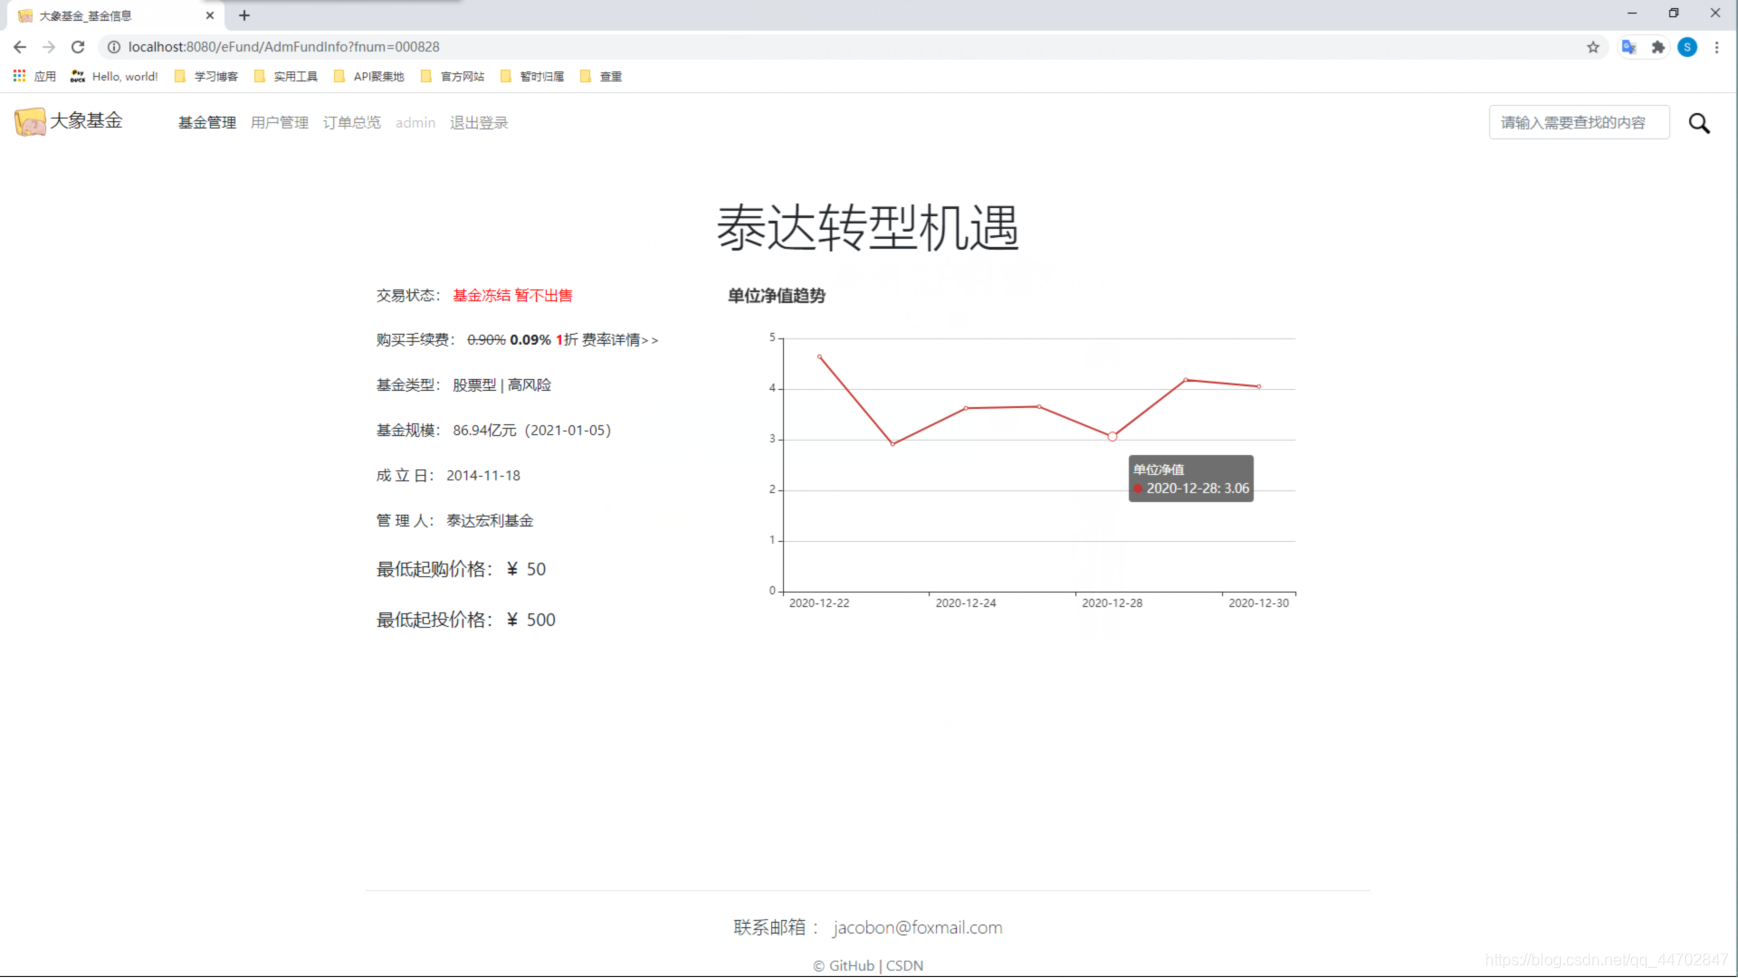This screenshot has width=1738, height=978.
Task: Click the jacobon@foxmail.com email
Action: (917, 928)
